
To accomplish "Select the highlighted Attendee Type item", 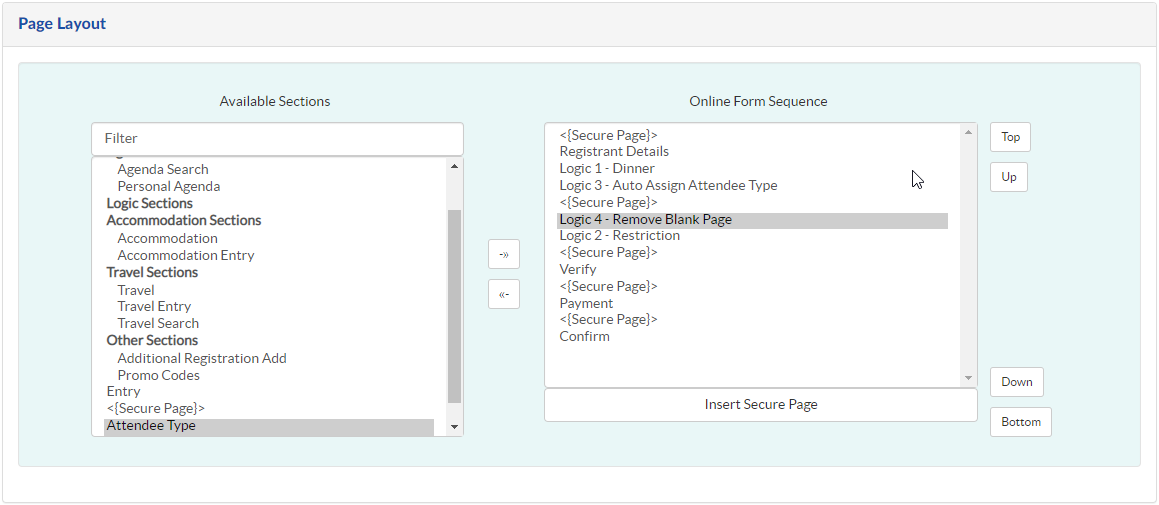I will coord(268,426).
